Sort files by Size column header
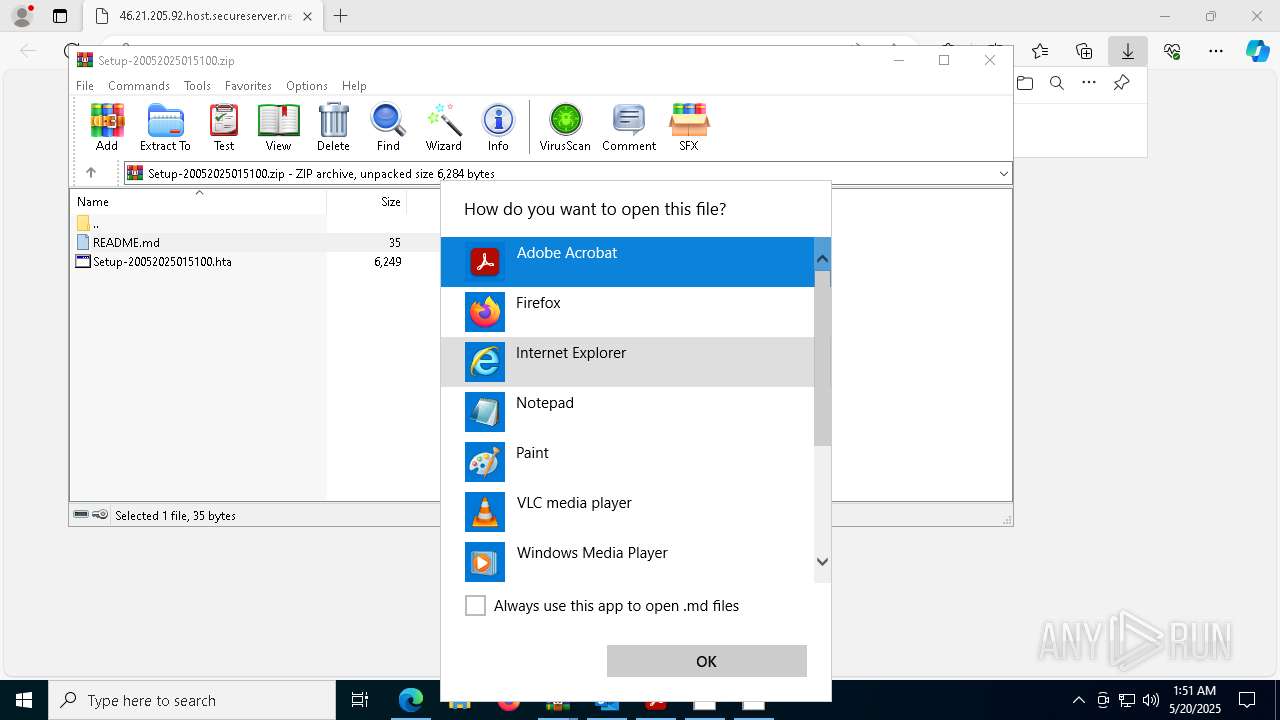This screenshot has width=1280, height=720. (366, 201)
